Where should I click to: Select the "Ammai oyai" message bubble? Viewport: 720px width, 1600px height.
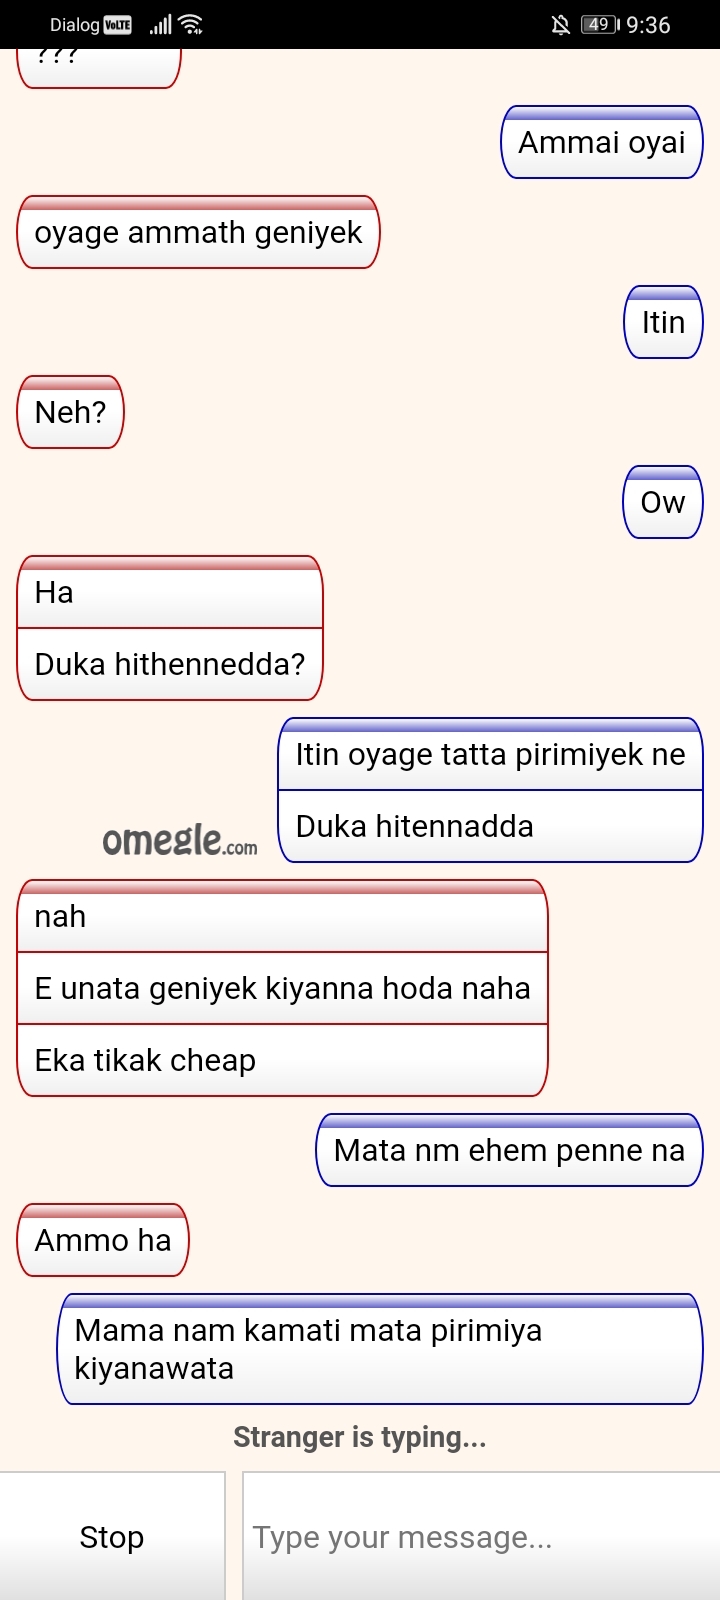click(602, 142)
